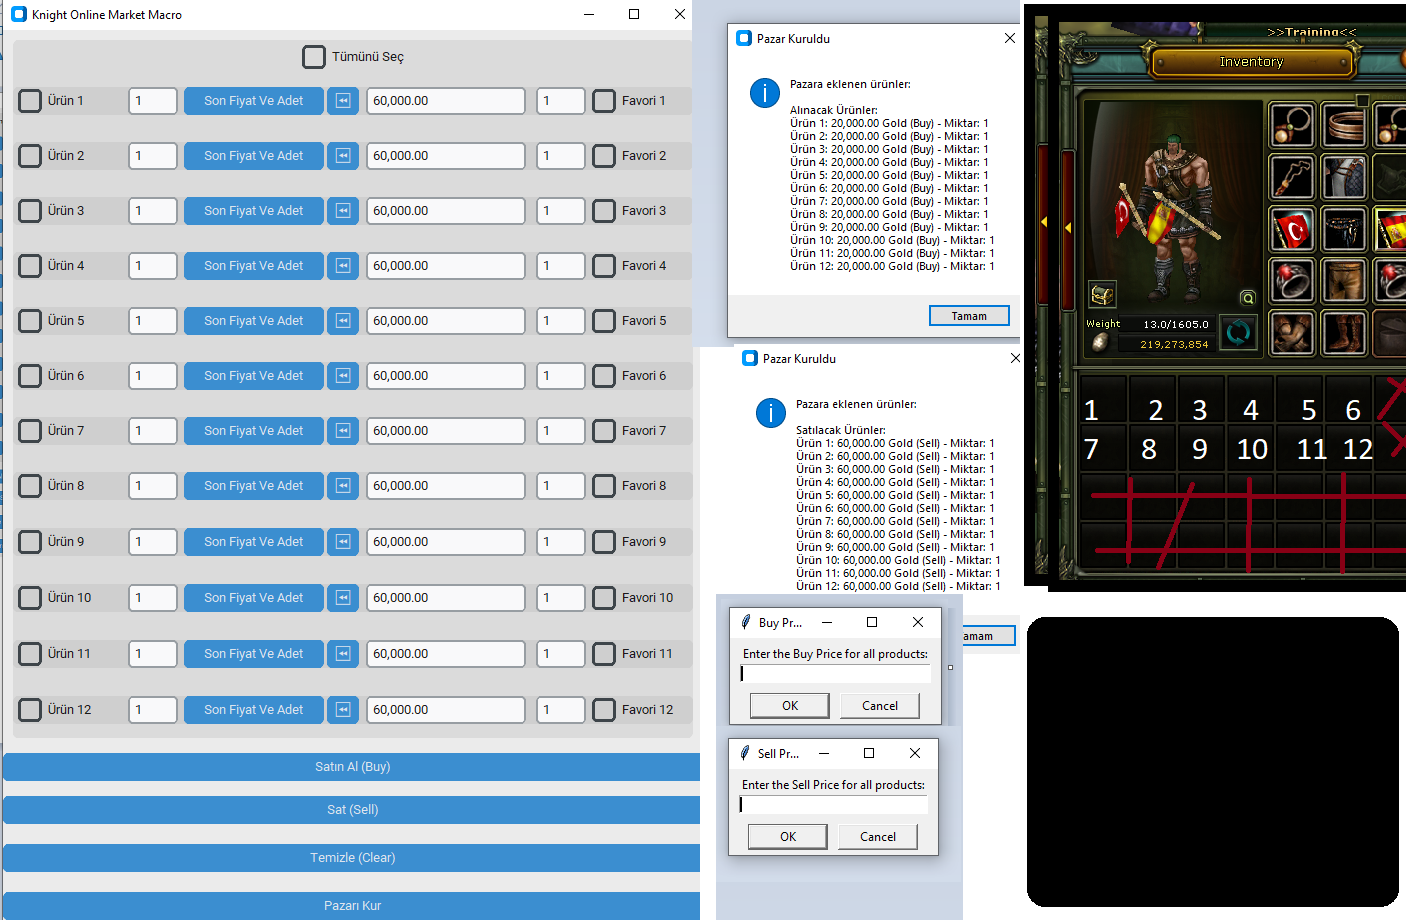Image resolution: width=1406 pixels, height=920 pixels.
Task: Select the boots item in Inventory
Action: pos(1344,333)
